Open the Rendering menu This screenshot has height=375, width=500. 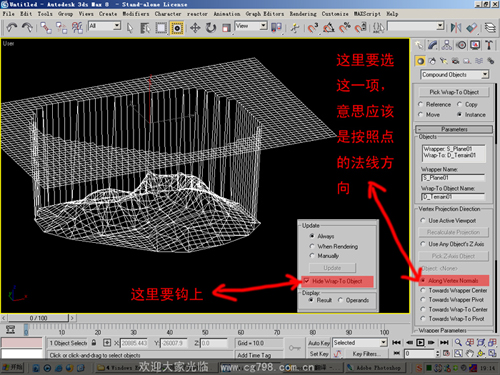(x=303, y=14)
